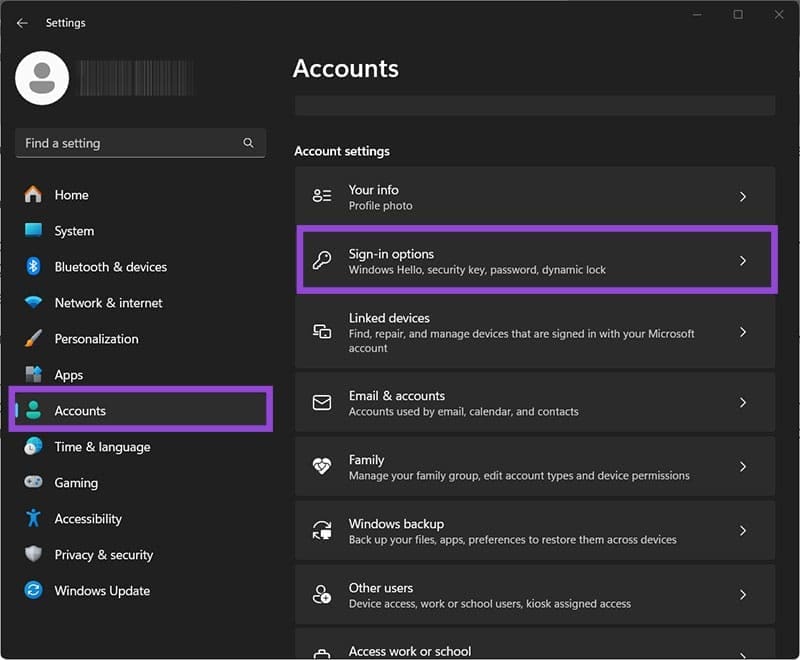Open Sign-in options chevron arrow
Image resolution: width=800 pixels, height=660 pixels.
pyautogui.click(x=742, y=261)
